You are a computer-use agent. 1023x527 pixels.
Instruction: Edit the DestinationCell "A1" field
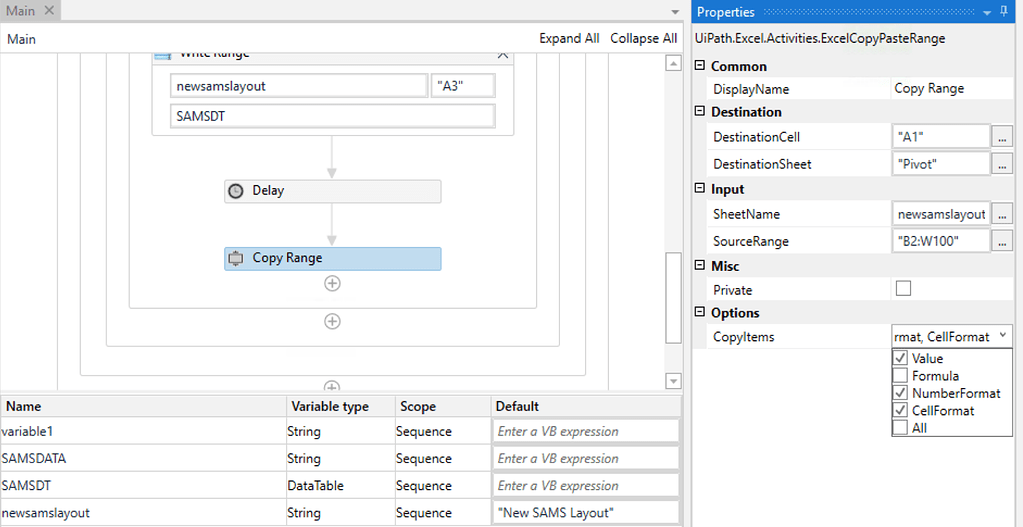tap(940, 138)
